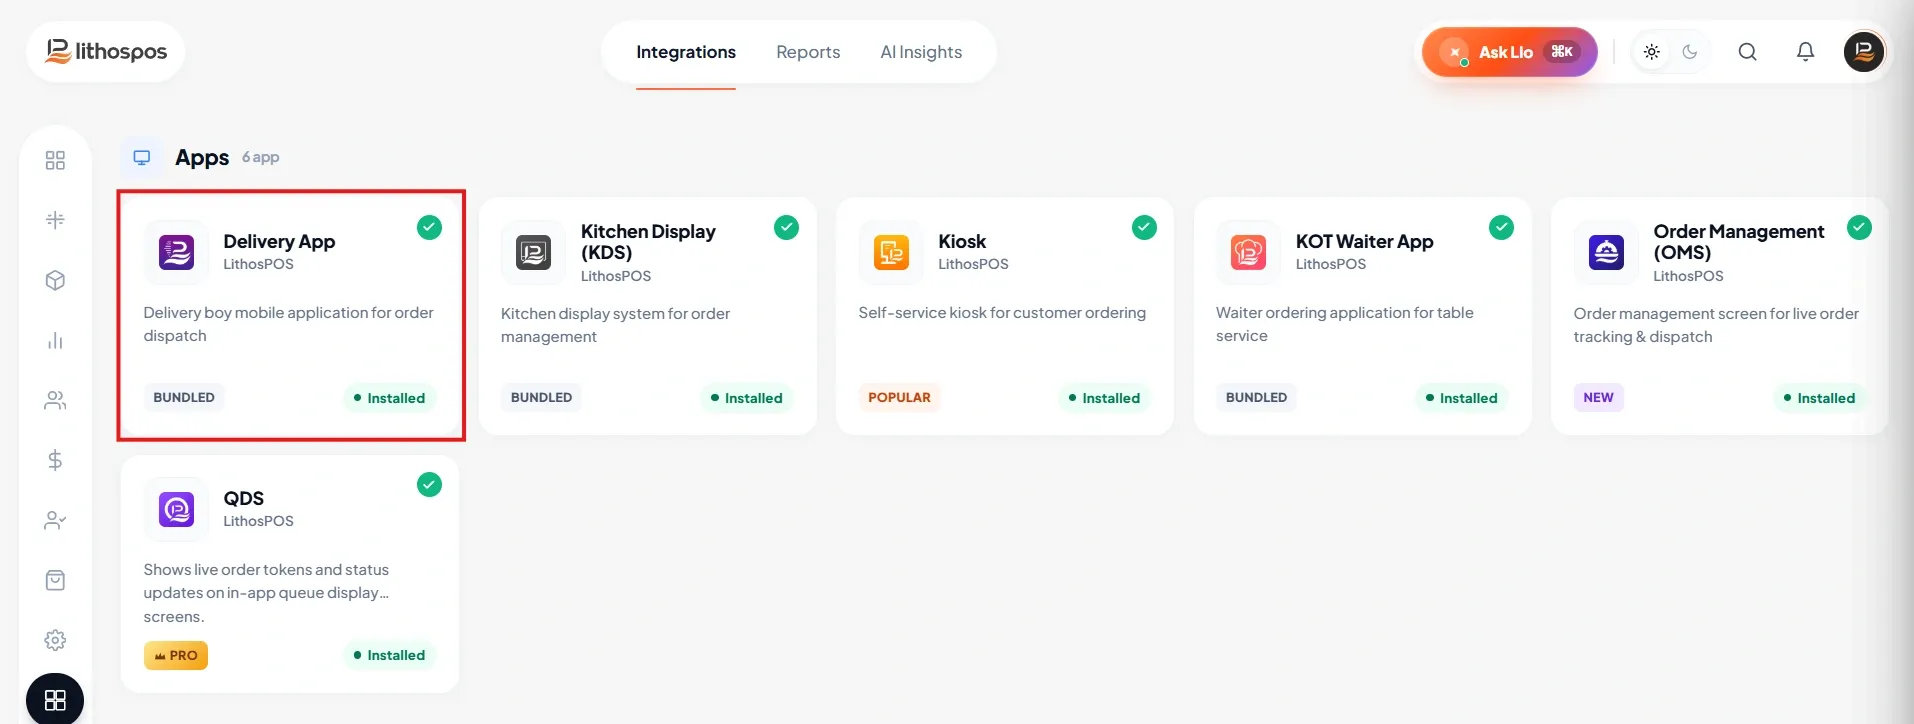
Task: Click the Kiosk app icon
Action: point(891,252)
